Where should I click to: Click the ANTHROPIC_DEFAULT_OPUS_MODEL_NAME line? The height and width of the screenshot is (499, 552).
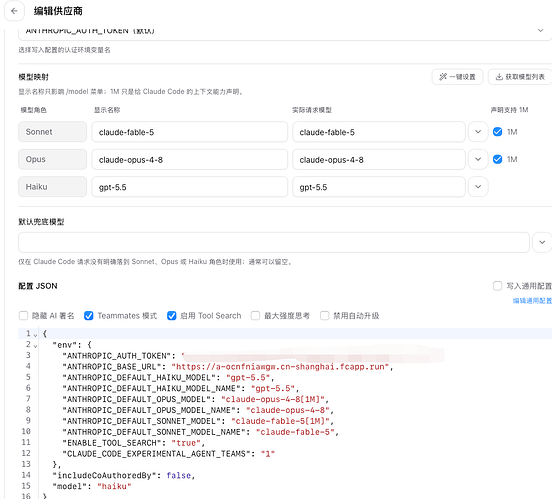pos(198,410)
